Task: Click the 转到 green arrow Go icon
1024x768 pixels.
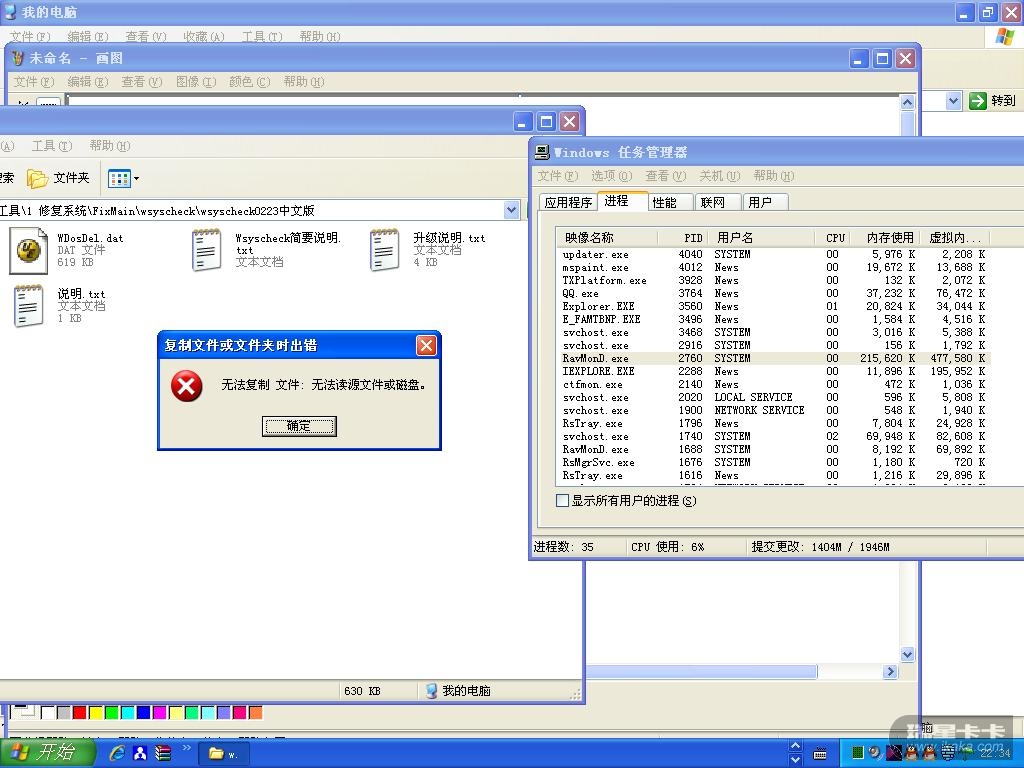Action: click(x=978, y=101)
